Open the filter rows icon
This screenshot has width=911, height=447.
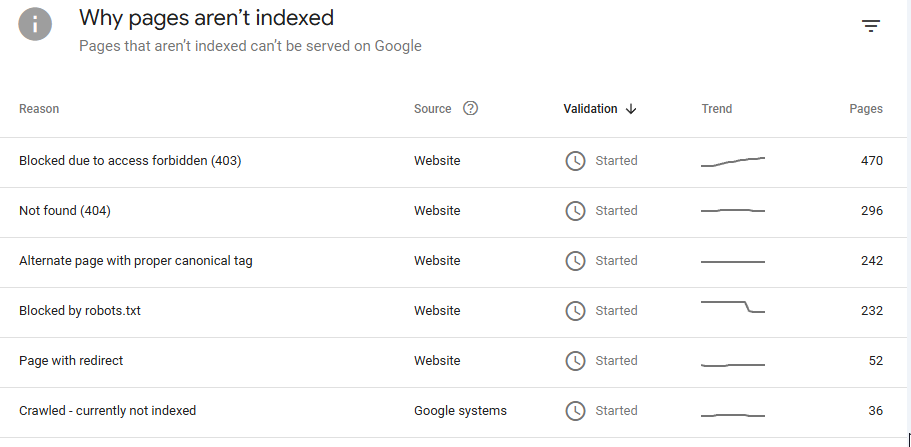[x=871, y=27]
